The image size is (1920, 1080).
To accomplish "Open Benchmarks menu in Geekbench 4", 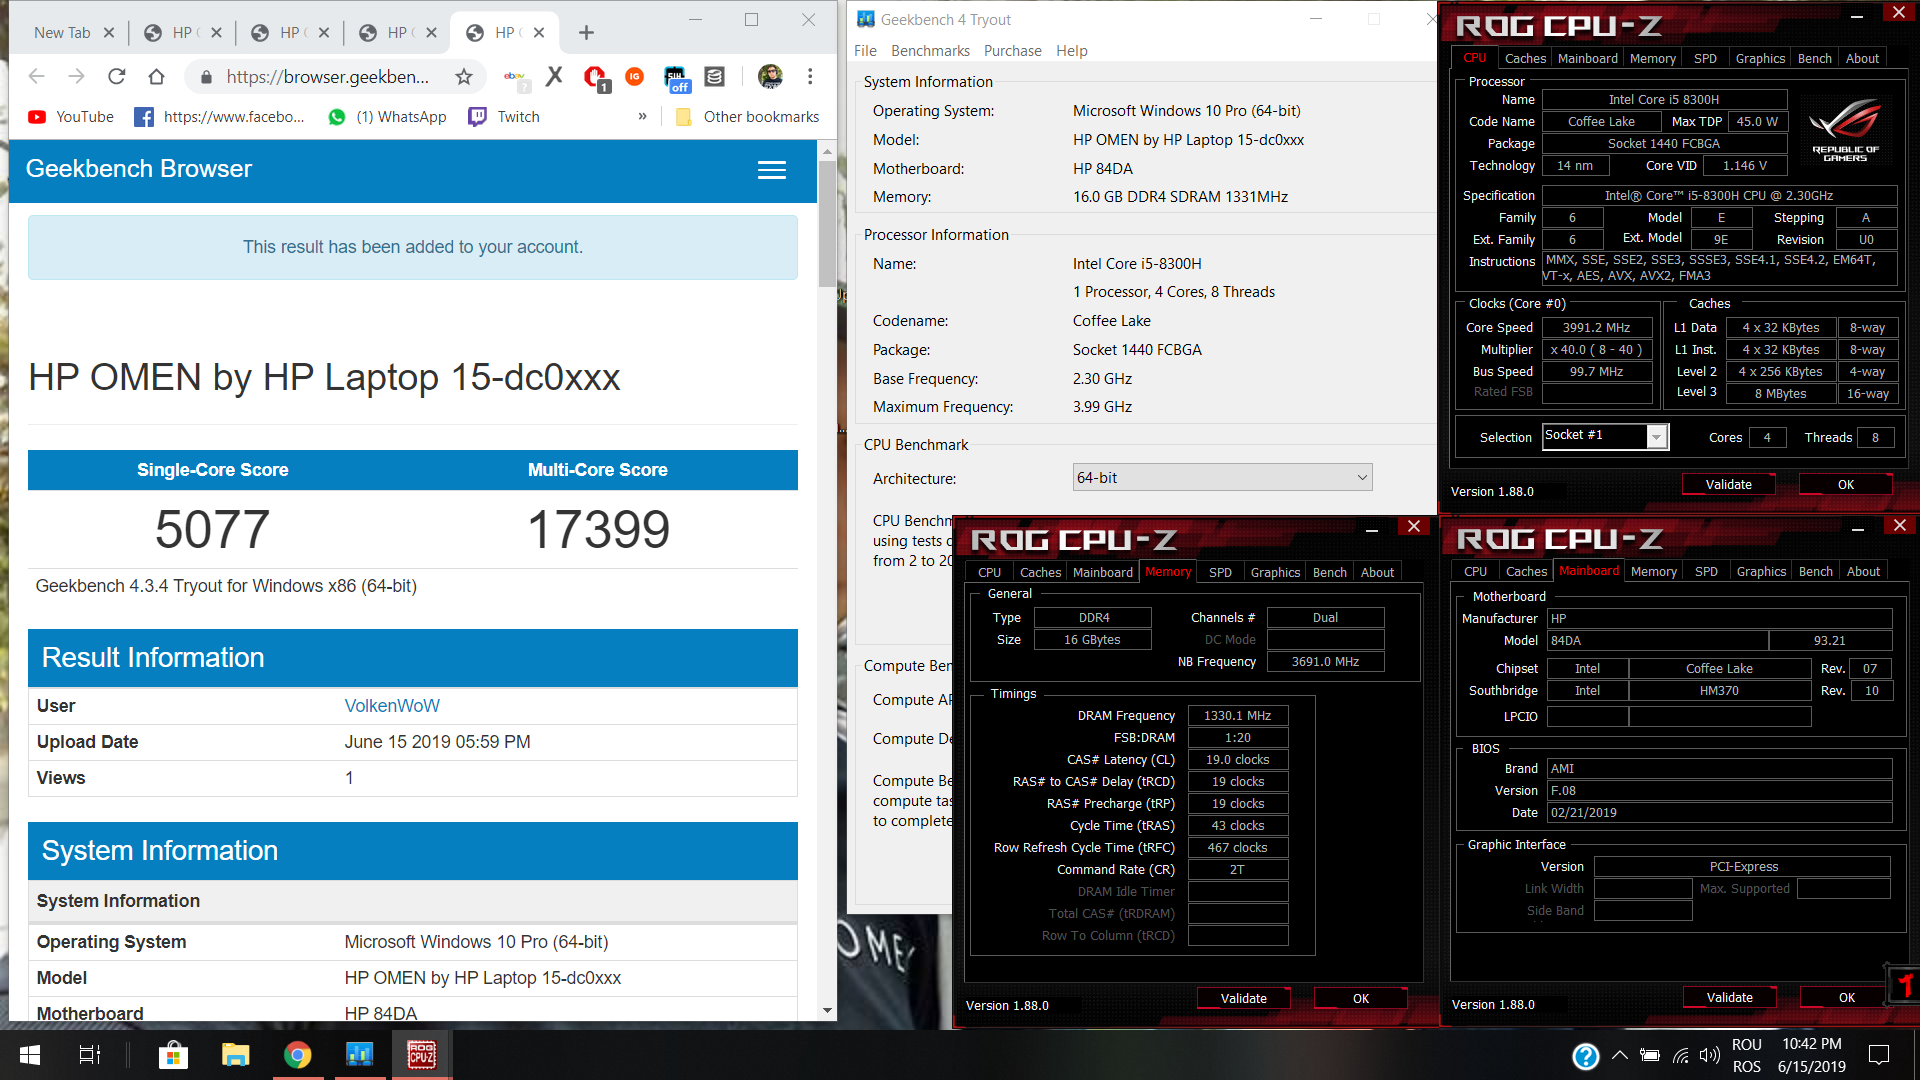I will [x=930, y=51].
